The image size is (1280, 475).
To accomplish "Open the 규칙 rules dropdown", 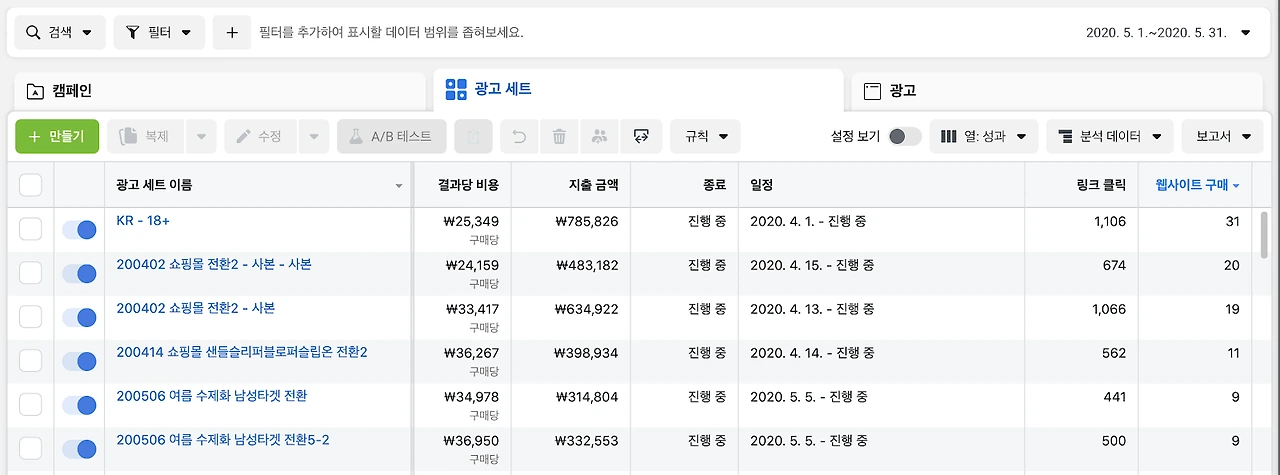I will pyautogui.click(x=705, y=136).
